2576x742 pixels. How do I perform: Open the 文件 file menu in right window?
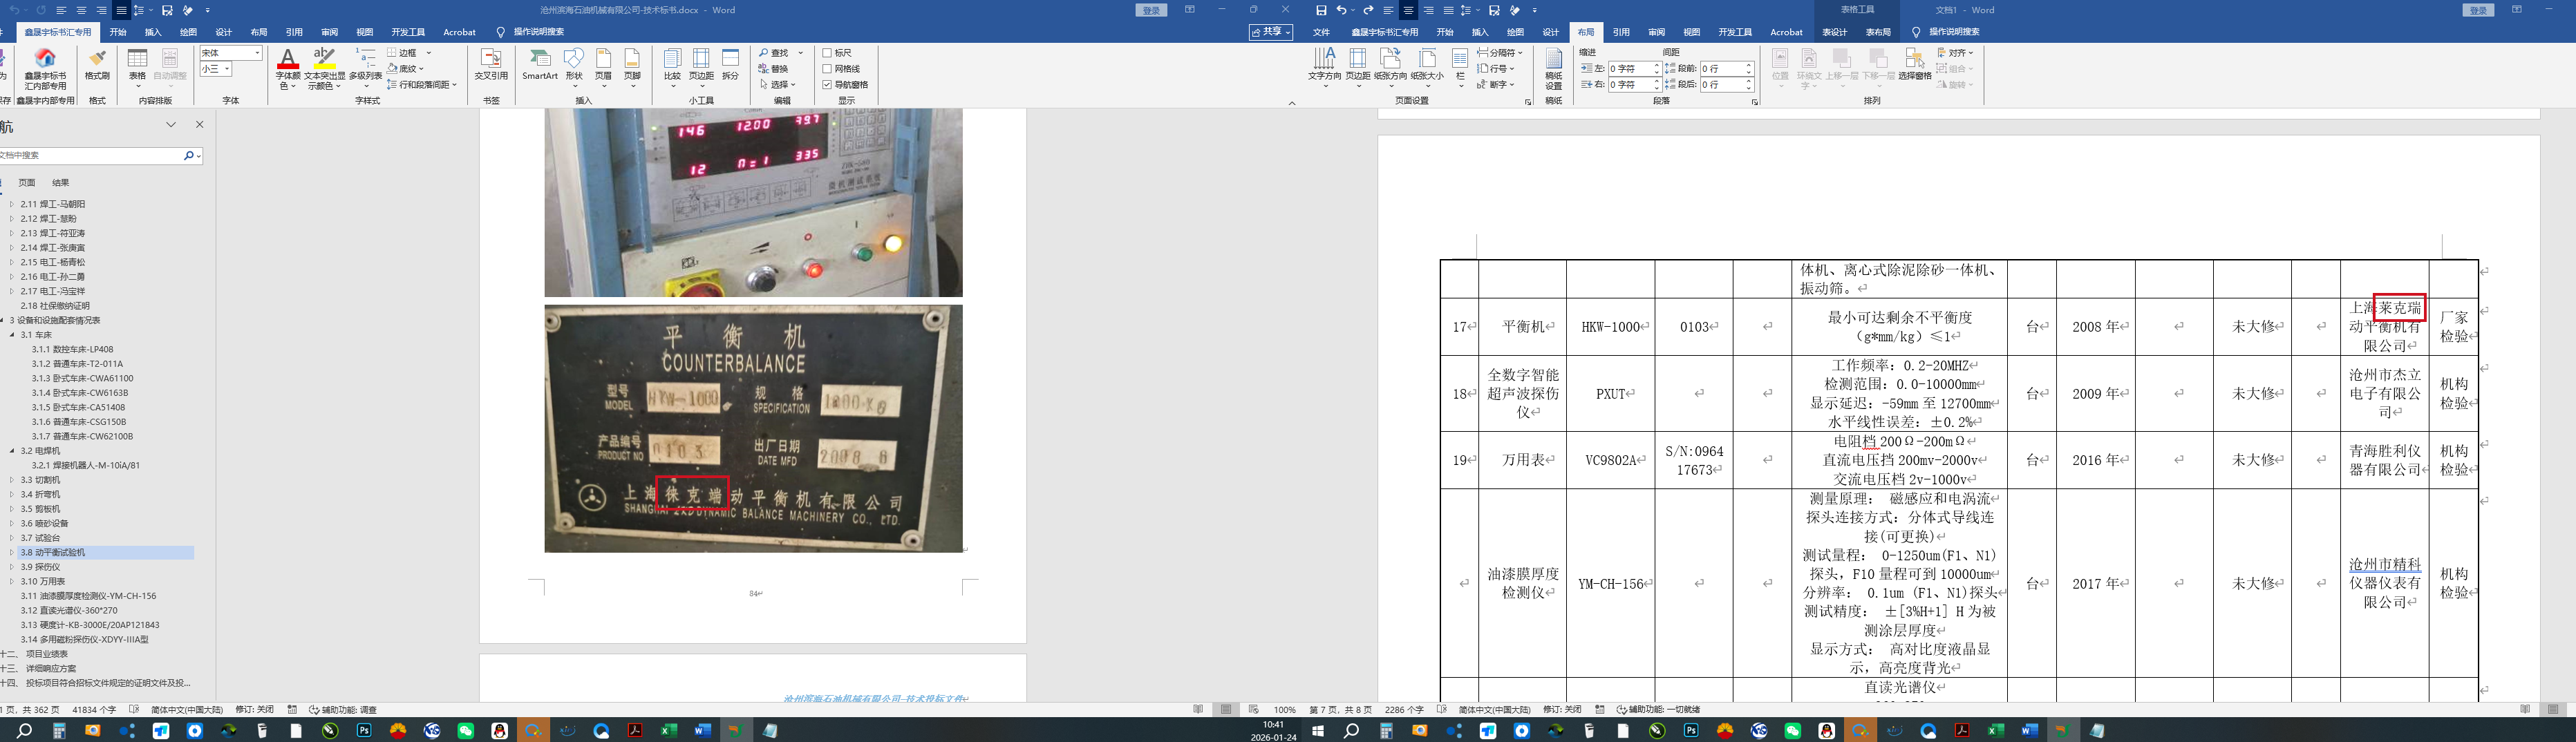coord(1321,32)
